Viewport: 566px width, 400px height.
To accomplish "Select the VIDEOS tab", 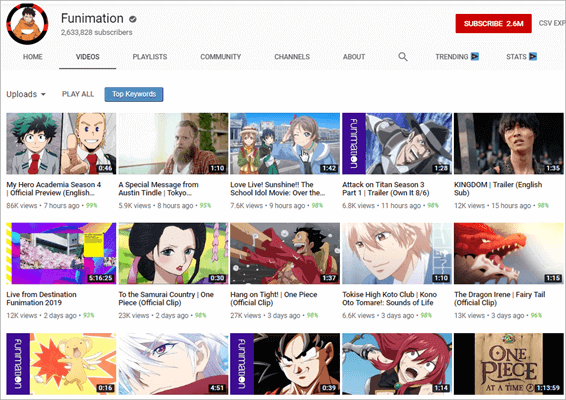I will click(x=88, y=57).
